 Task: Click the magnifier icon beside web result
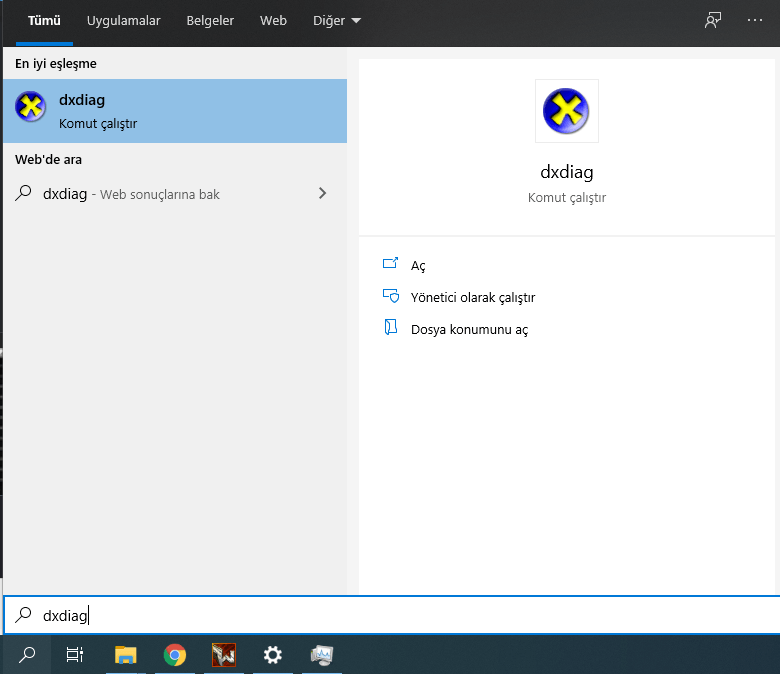coord(23,193)
